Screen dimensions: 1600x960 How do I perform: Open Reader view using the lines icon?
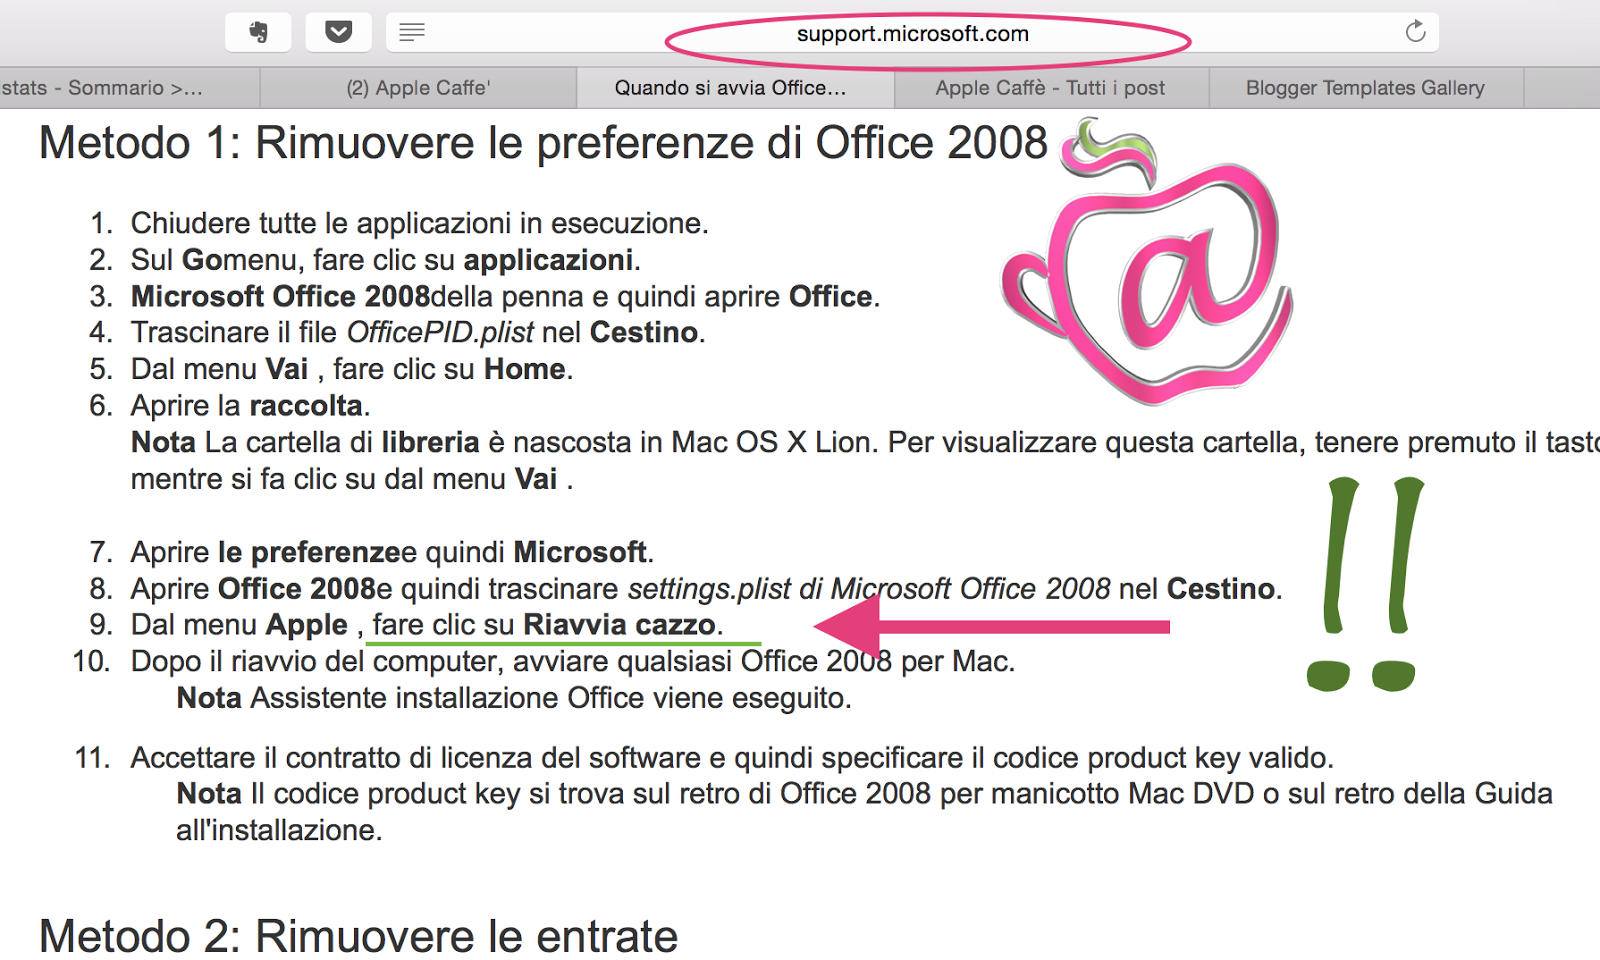click(x=412, y=32)
